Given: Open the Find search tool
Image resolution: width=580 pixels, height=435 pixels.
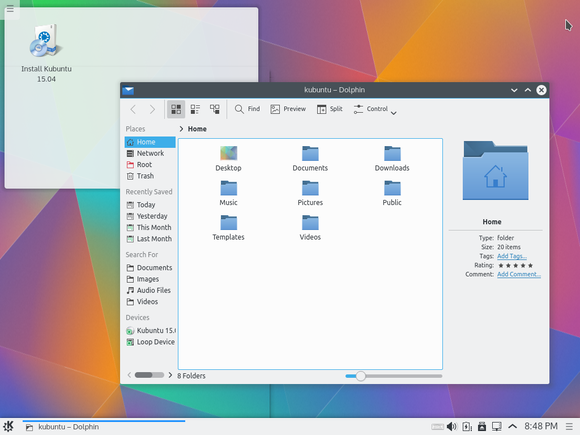Looking at the screenshot, I should (247, 109).
